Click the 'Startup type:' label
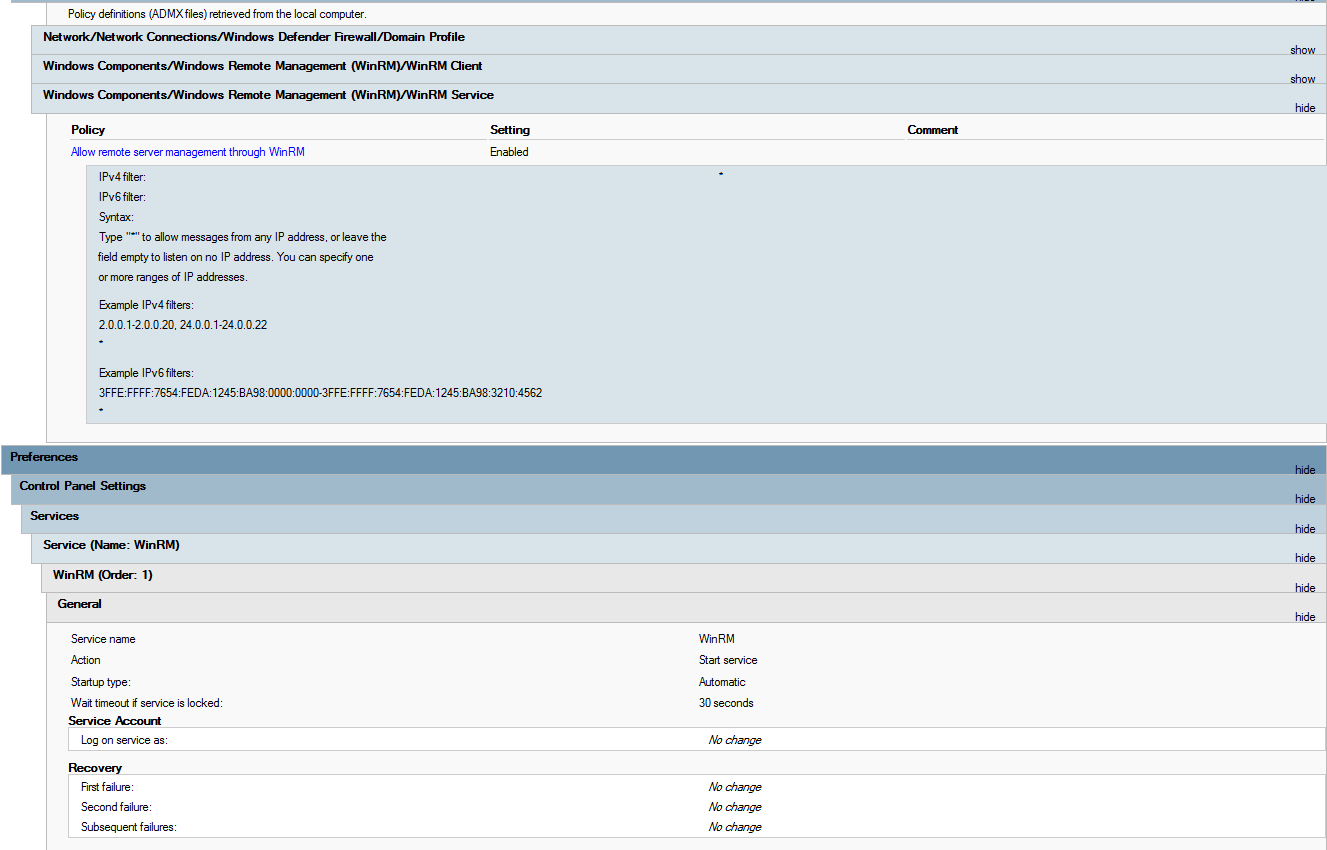Image resolution: width=1327 pixels, height=850 pixels. click(103, 682)
